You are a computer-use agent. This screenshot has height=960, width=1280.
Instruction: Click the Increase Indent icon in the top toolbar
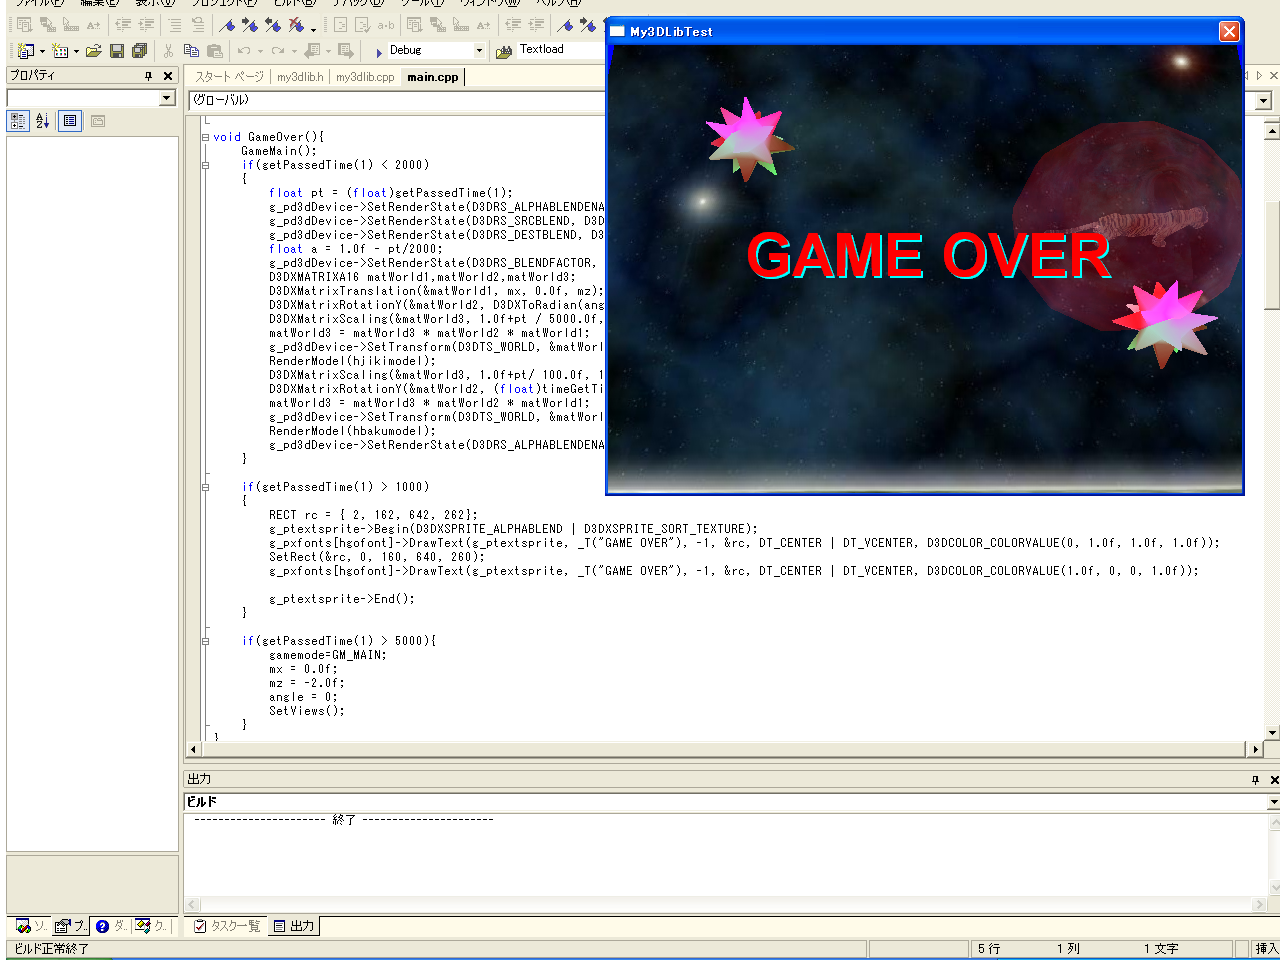(x=146, y=25)
